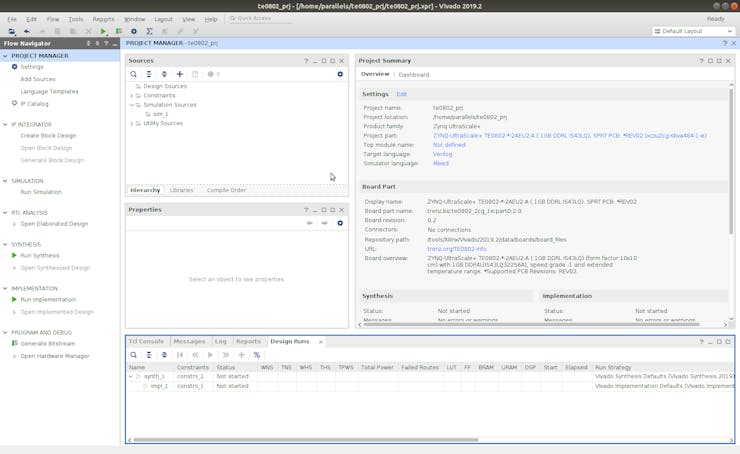The height and width of the screenshot is (454, 740).
Task: Click the percent icon in Design Runs
Action: 257,355
